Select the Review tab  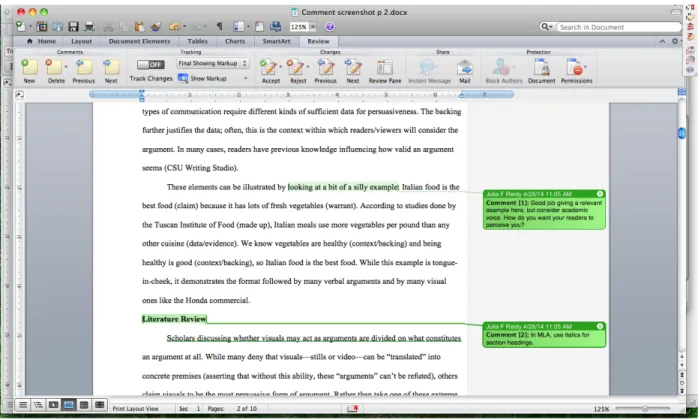318,41
